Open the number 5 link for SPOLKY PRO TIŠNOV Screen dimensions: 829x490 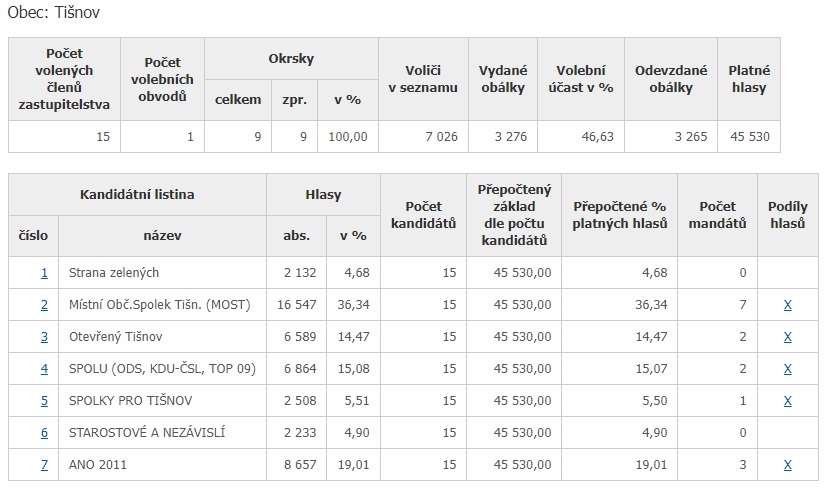44,400
